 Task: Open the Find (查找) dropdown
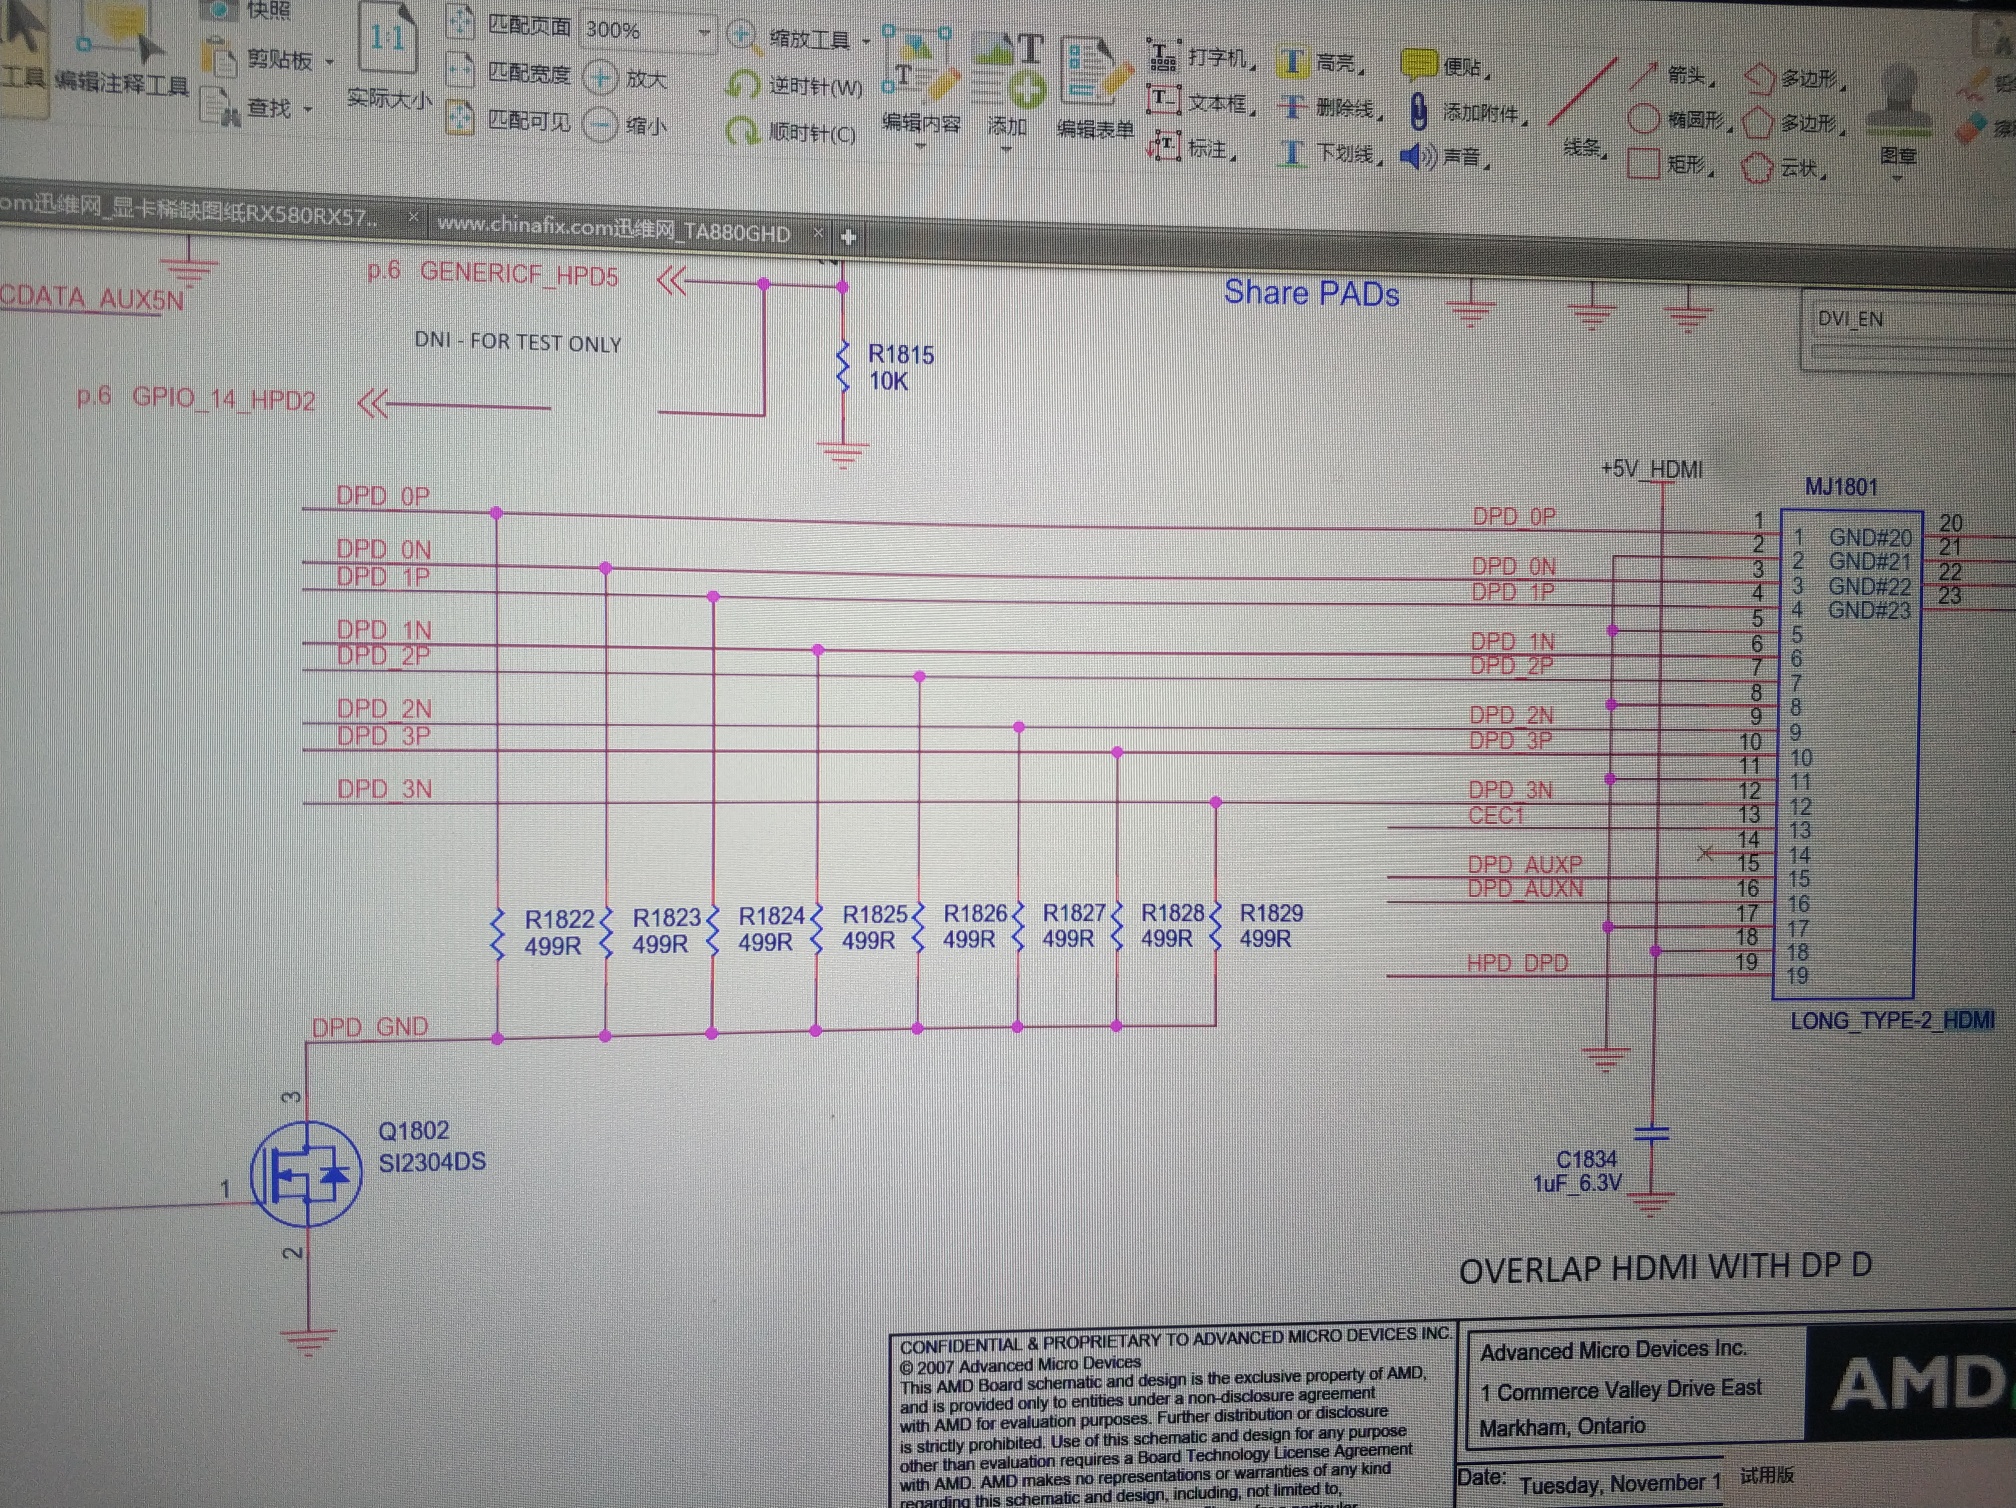click(308, 108)
